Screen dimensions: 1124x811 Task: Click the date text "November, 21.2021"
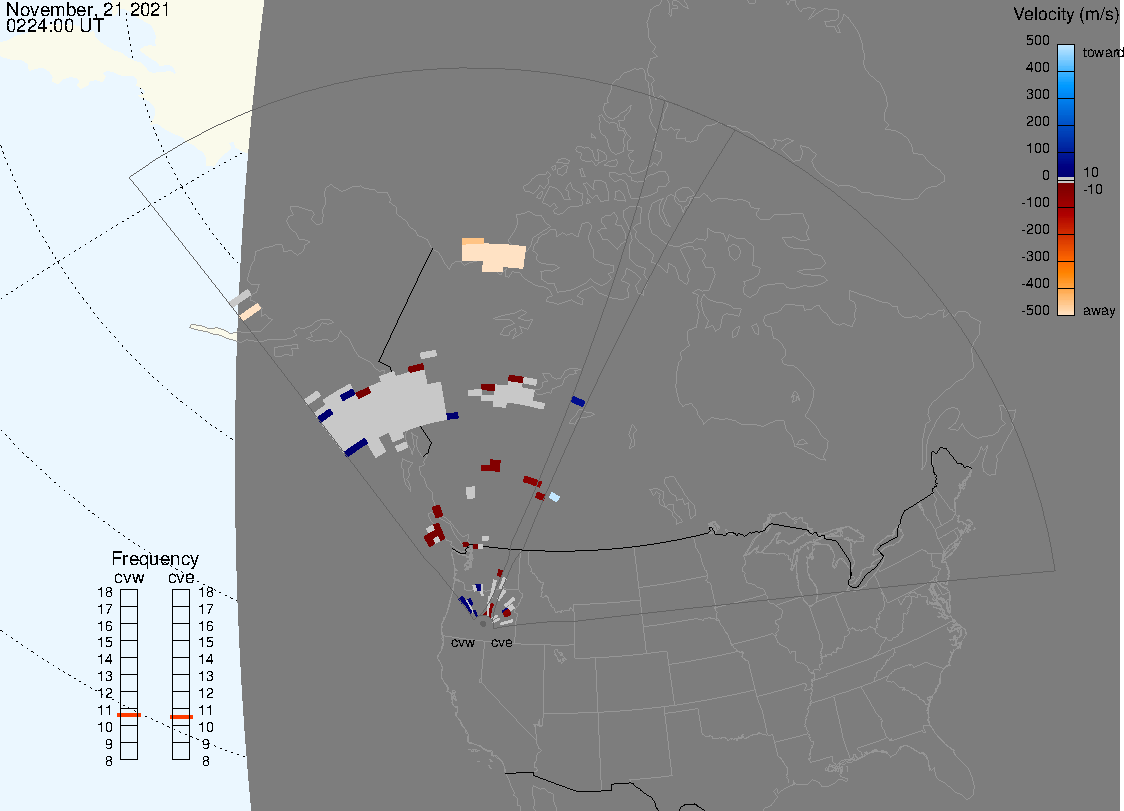click(87, 9)
